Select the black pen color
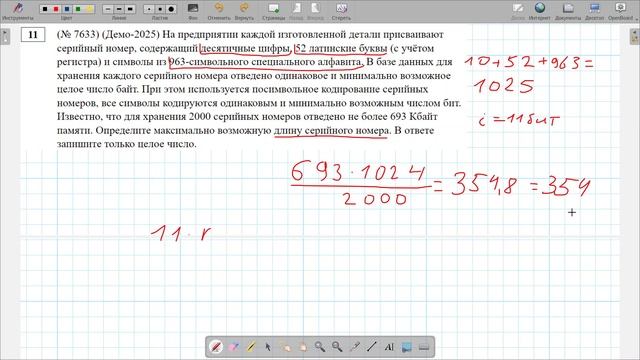This screenshot has width=640, height=360. point(45,9)
